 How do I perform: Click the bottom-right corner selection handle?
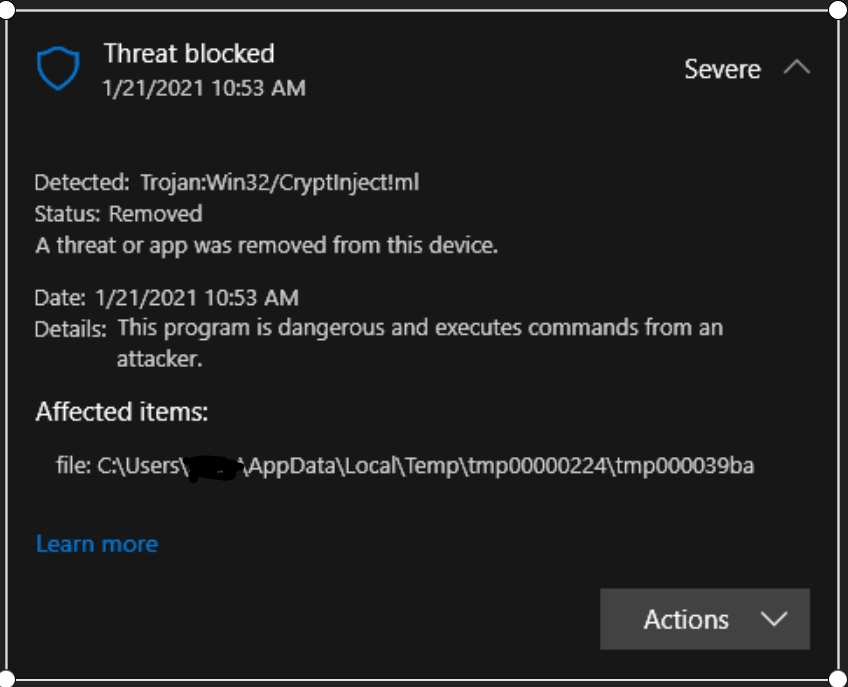838,678
